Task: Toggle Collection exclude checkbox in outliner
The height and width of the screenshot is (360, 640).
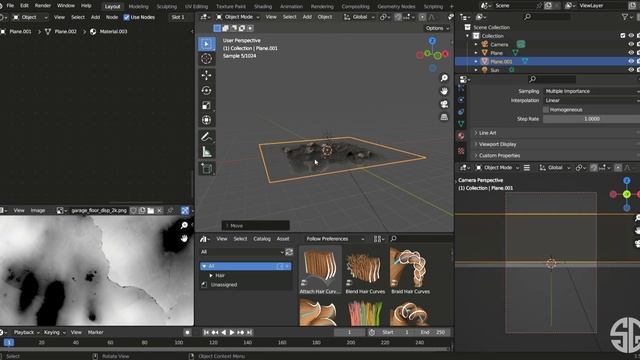Action: pos(623,36)
